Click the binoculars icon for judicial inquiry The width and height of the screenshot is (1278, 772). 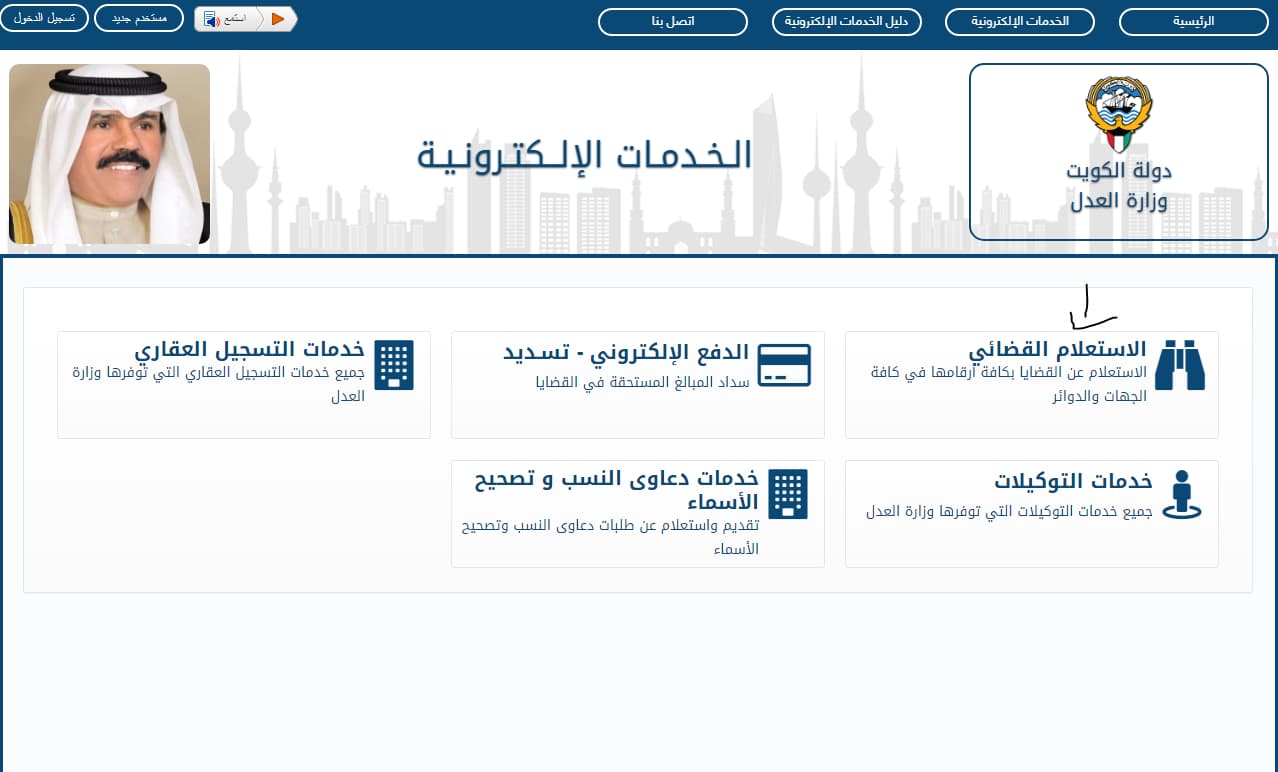(1180, 364)
